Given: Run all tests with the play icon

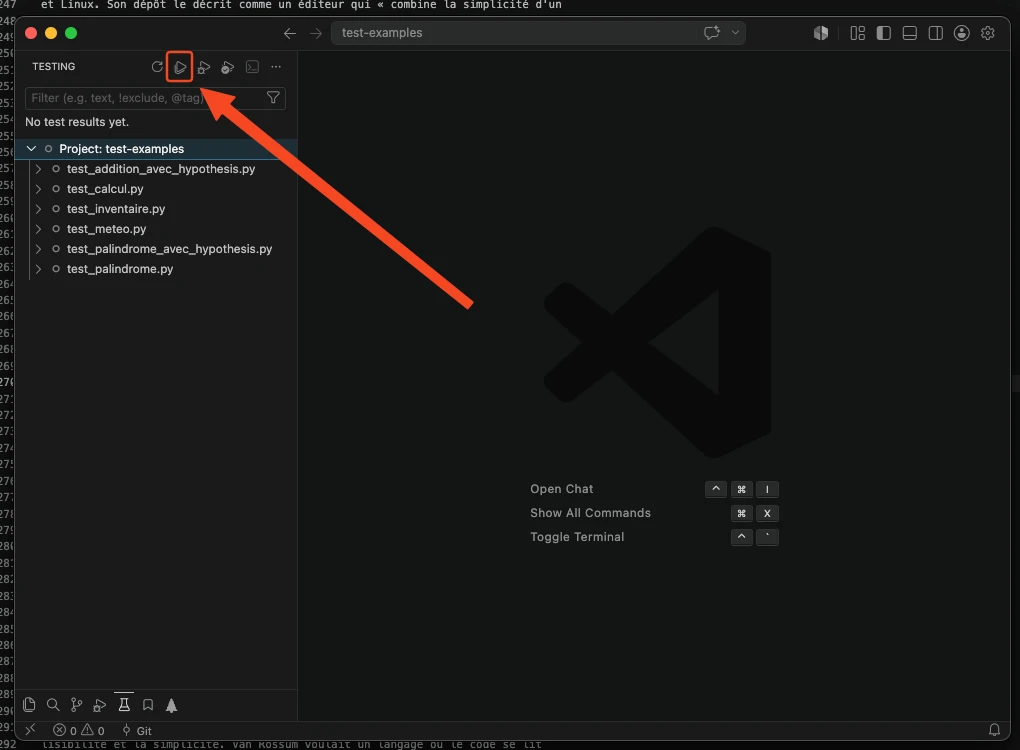Looking at the screenshot, I should 180,67.
